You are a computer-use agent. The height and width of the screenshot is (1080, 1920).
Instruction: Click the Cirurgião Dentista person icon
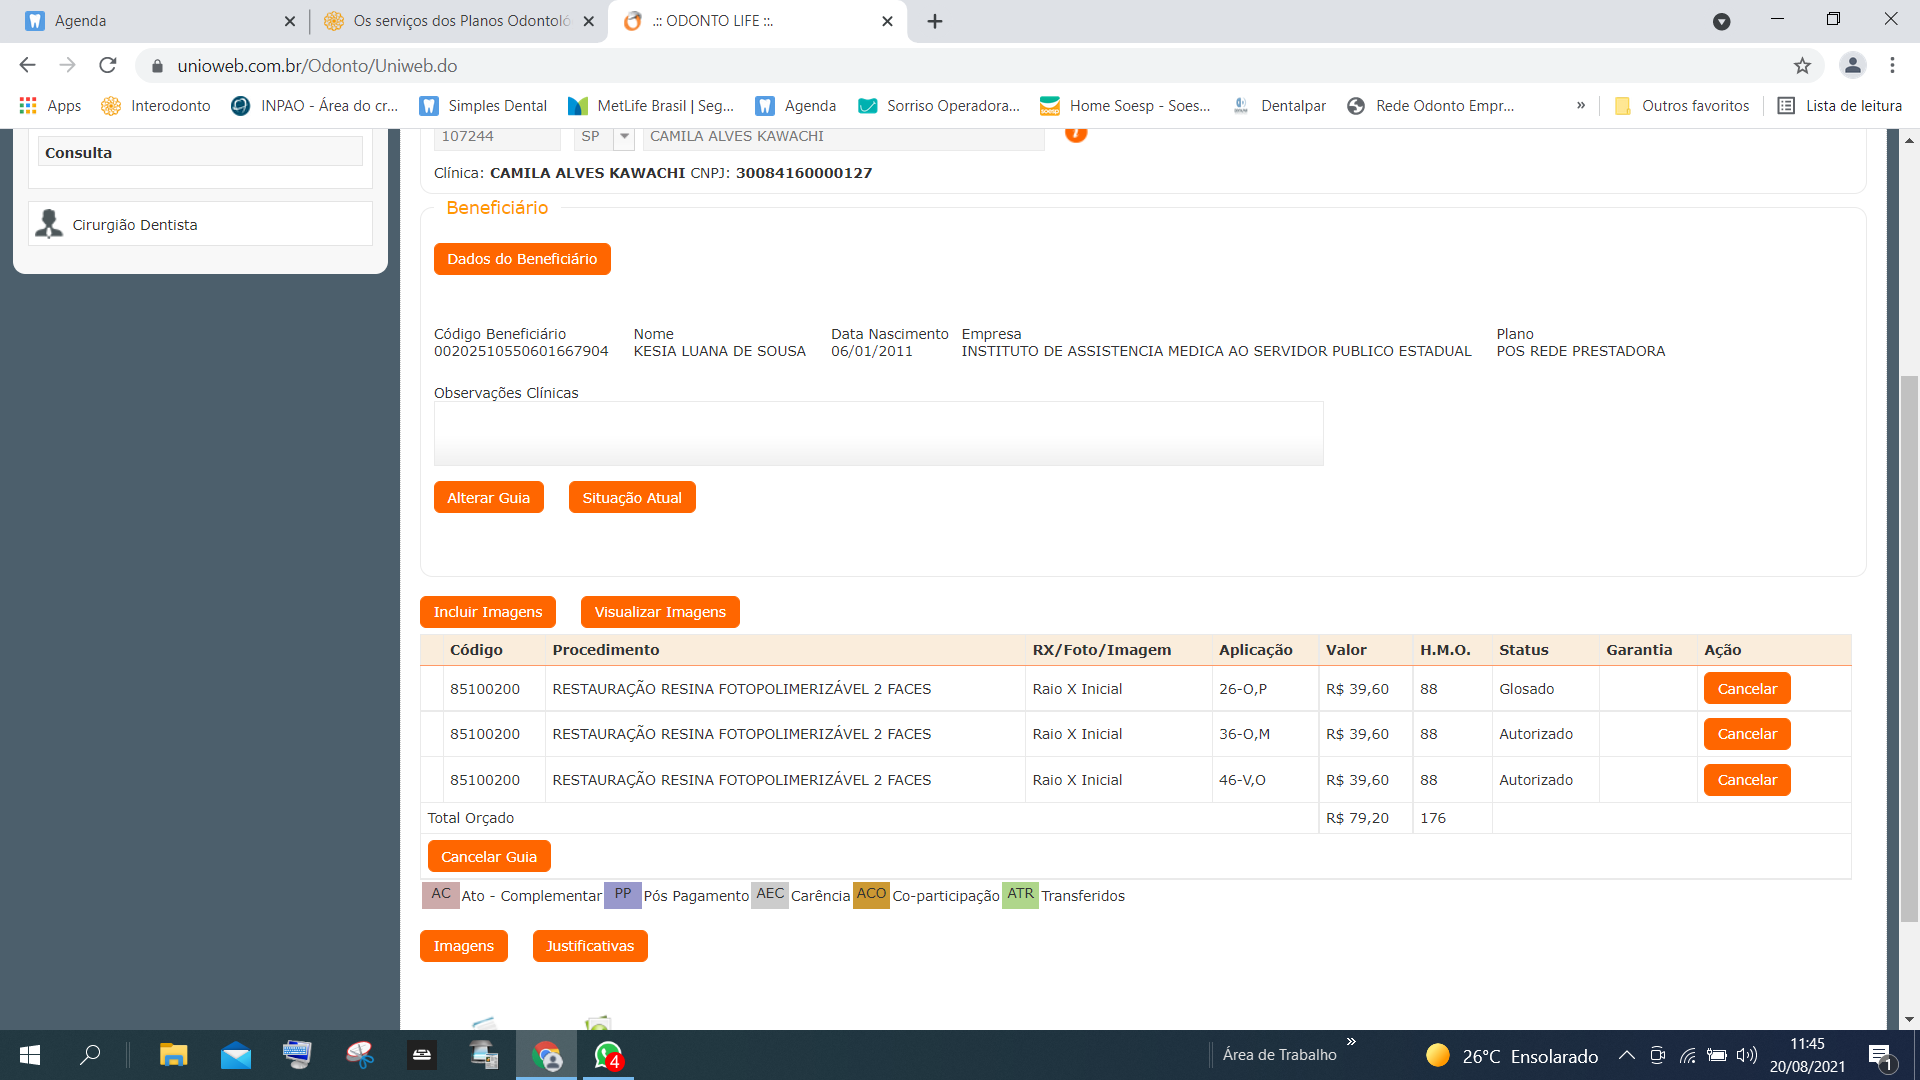pos(48,224)
